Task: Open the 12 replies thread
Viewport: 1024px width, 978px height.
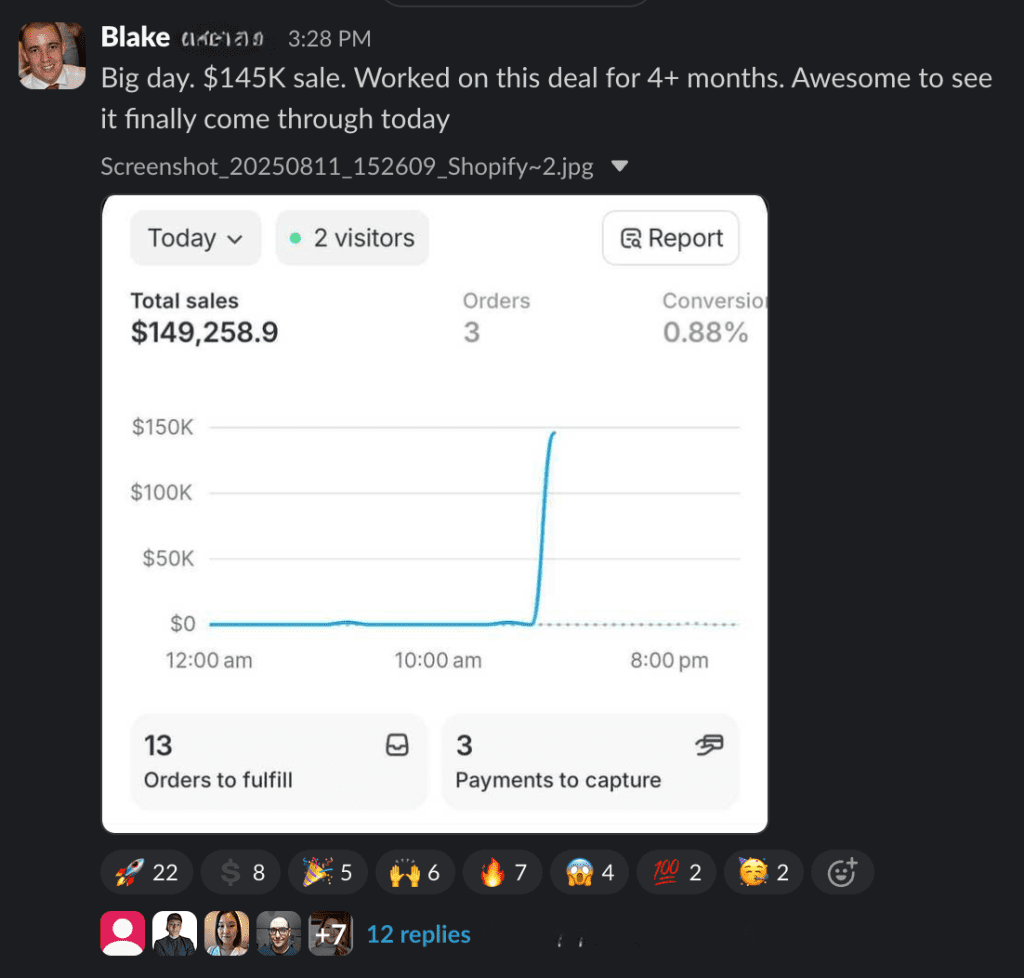Action: pyautogui.click(x=418, y=934)
